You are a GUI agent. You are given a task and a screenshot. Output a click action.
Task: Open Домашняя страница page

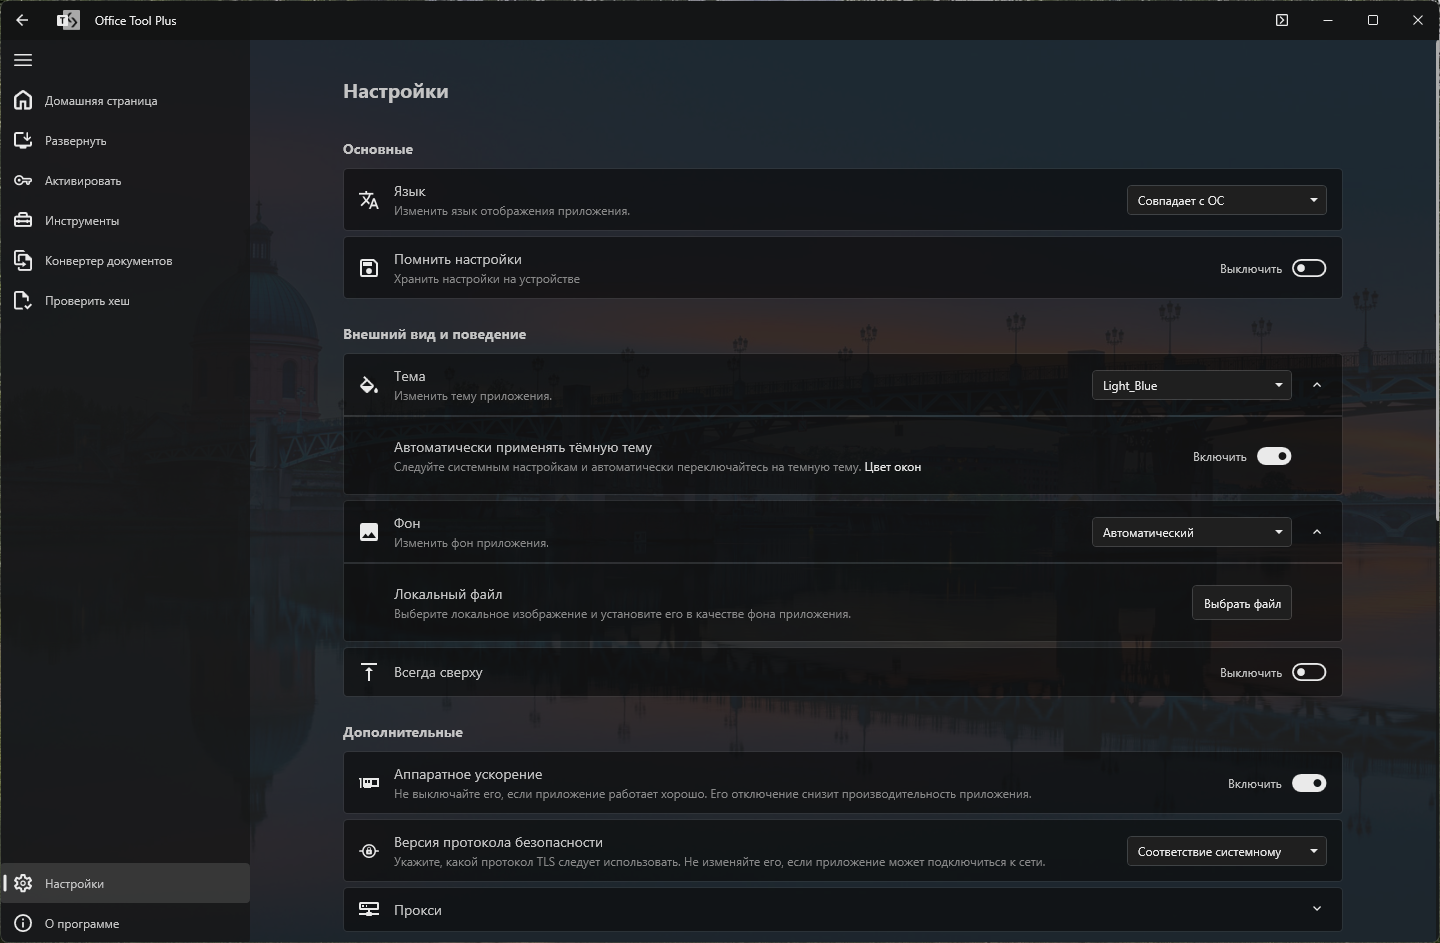click(125, 100)
